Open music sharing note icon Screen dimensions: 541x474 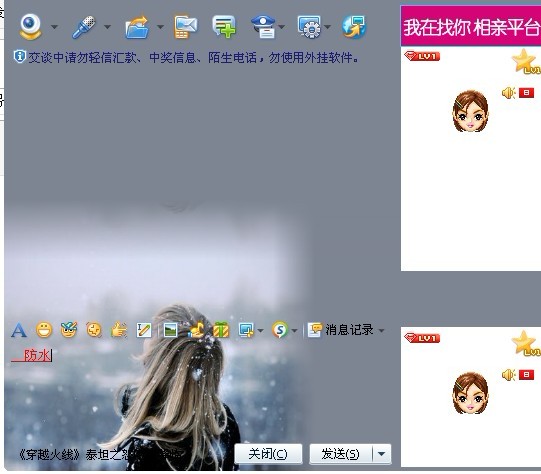click(x=196, y=330)
